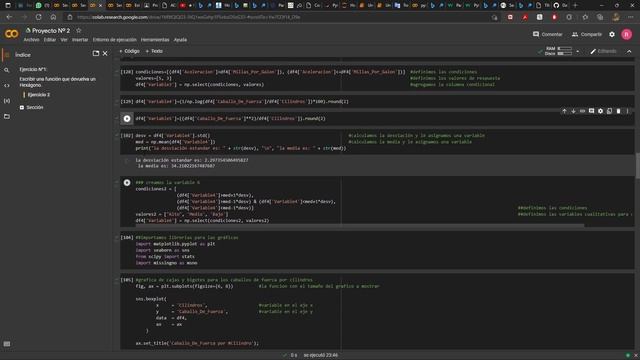Open the Editando mode selector
Viewport: 640px width, 360px height.
coord(603,51)
